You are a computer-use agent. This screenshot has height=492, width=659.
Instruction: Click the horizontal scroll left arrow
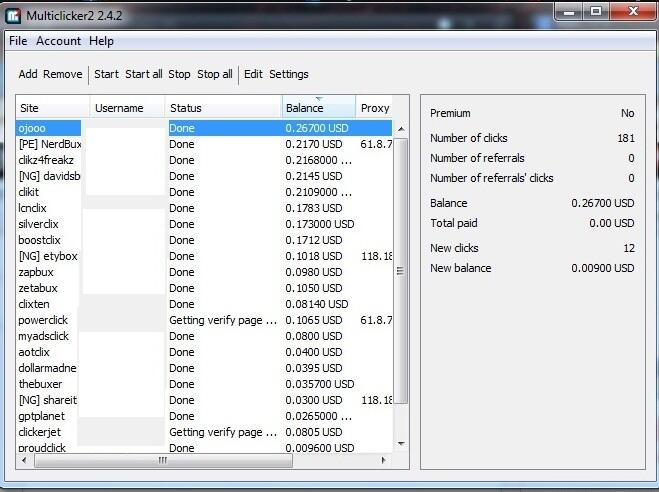[24, 460]
